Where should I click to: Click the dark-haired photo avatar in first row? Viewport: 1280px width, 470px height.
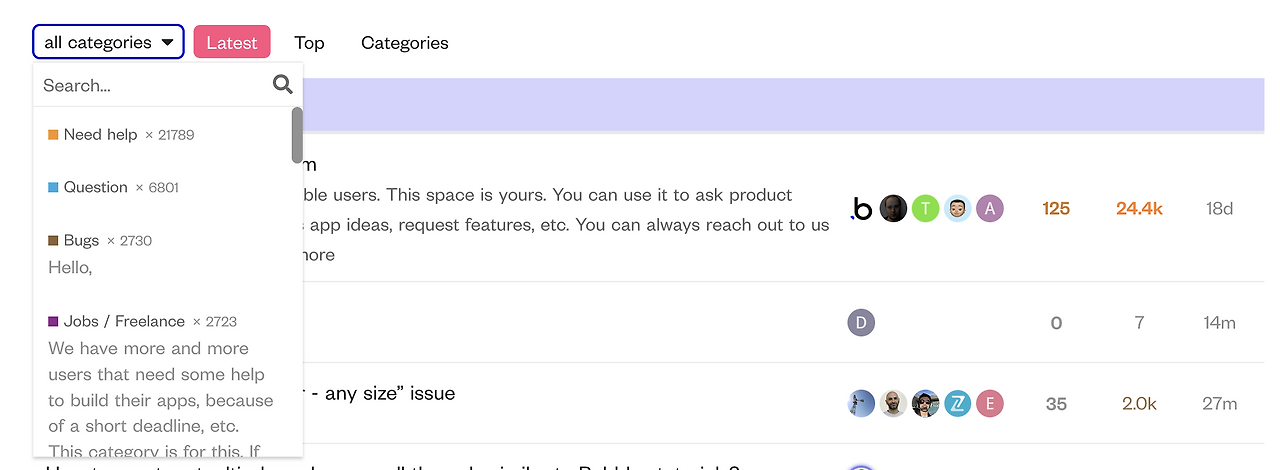pyautogui.click(x=893, y=208)
